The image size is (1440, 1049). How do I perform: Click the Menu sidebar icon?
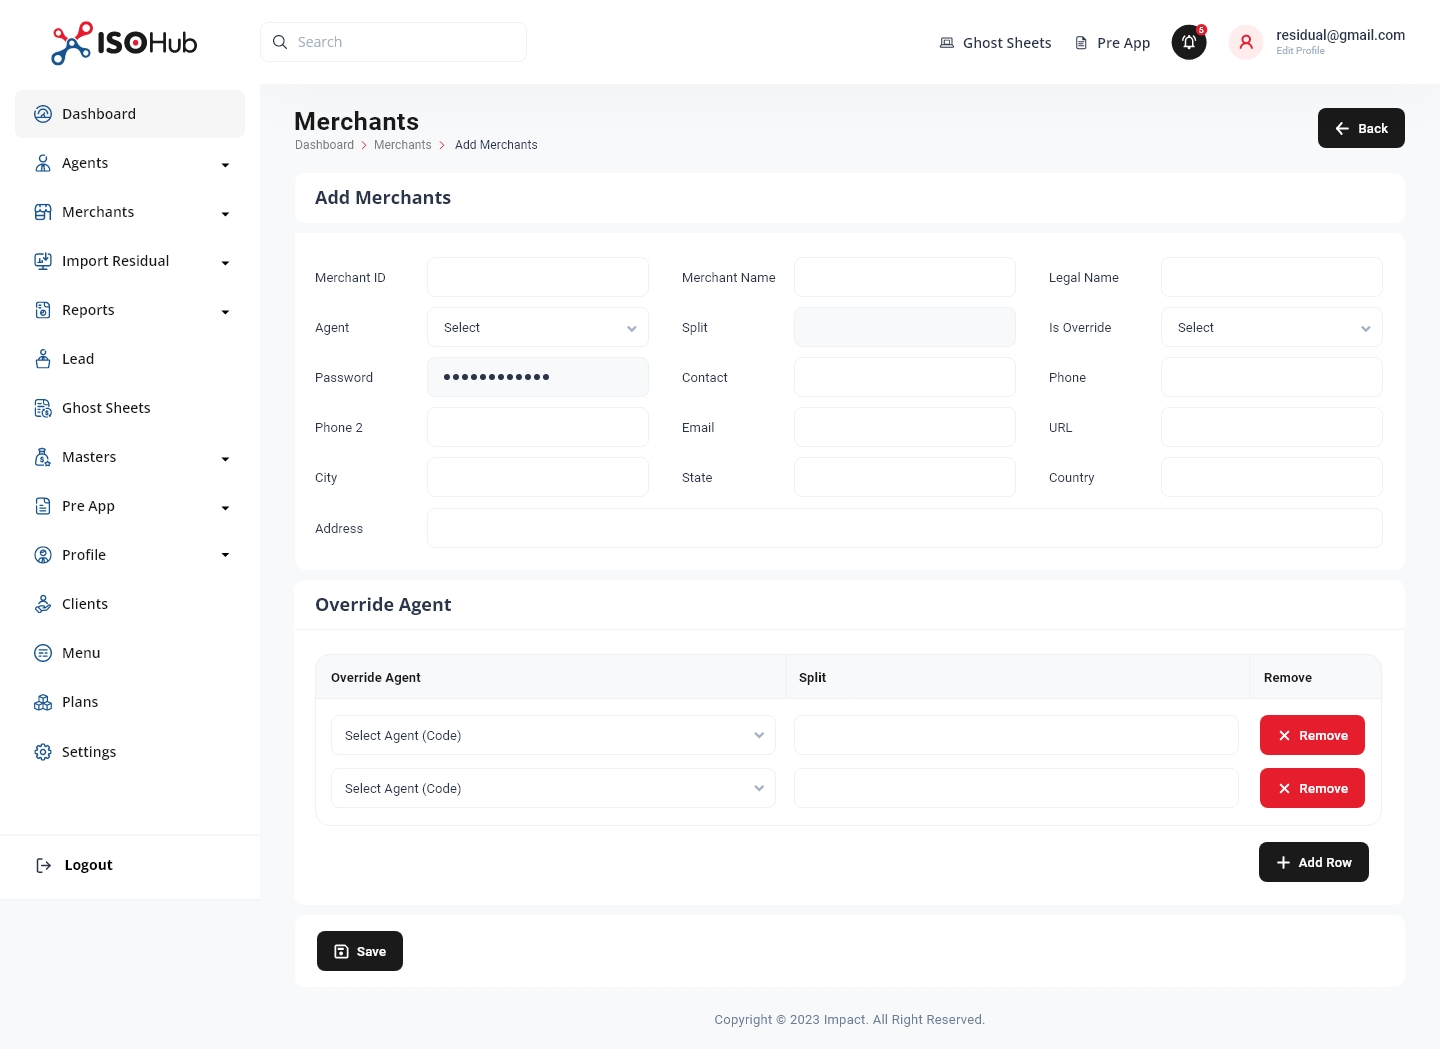[43, 653]
